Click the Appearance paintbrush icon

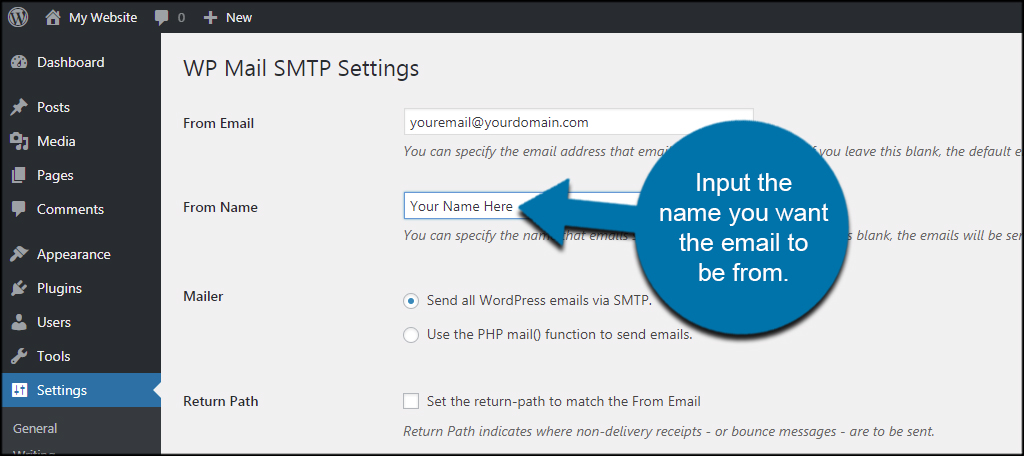click(20, 254)
